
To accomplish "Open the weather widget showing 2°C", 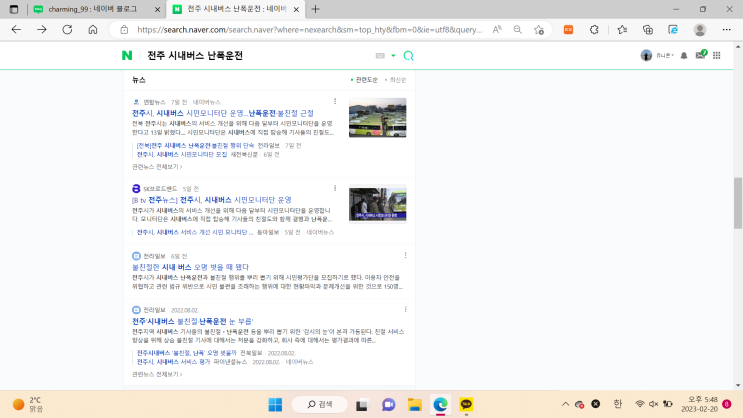I will coord(27,404).
